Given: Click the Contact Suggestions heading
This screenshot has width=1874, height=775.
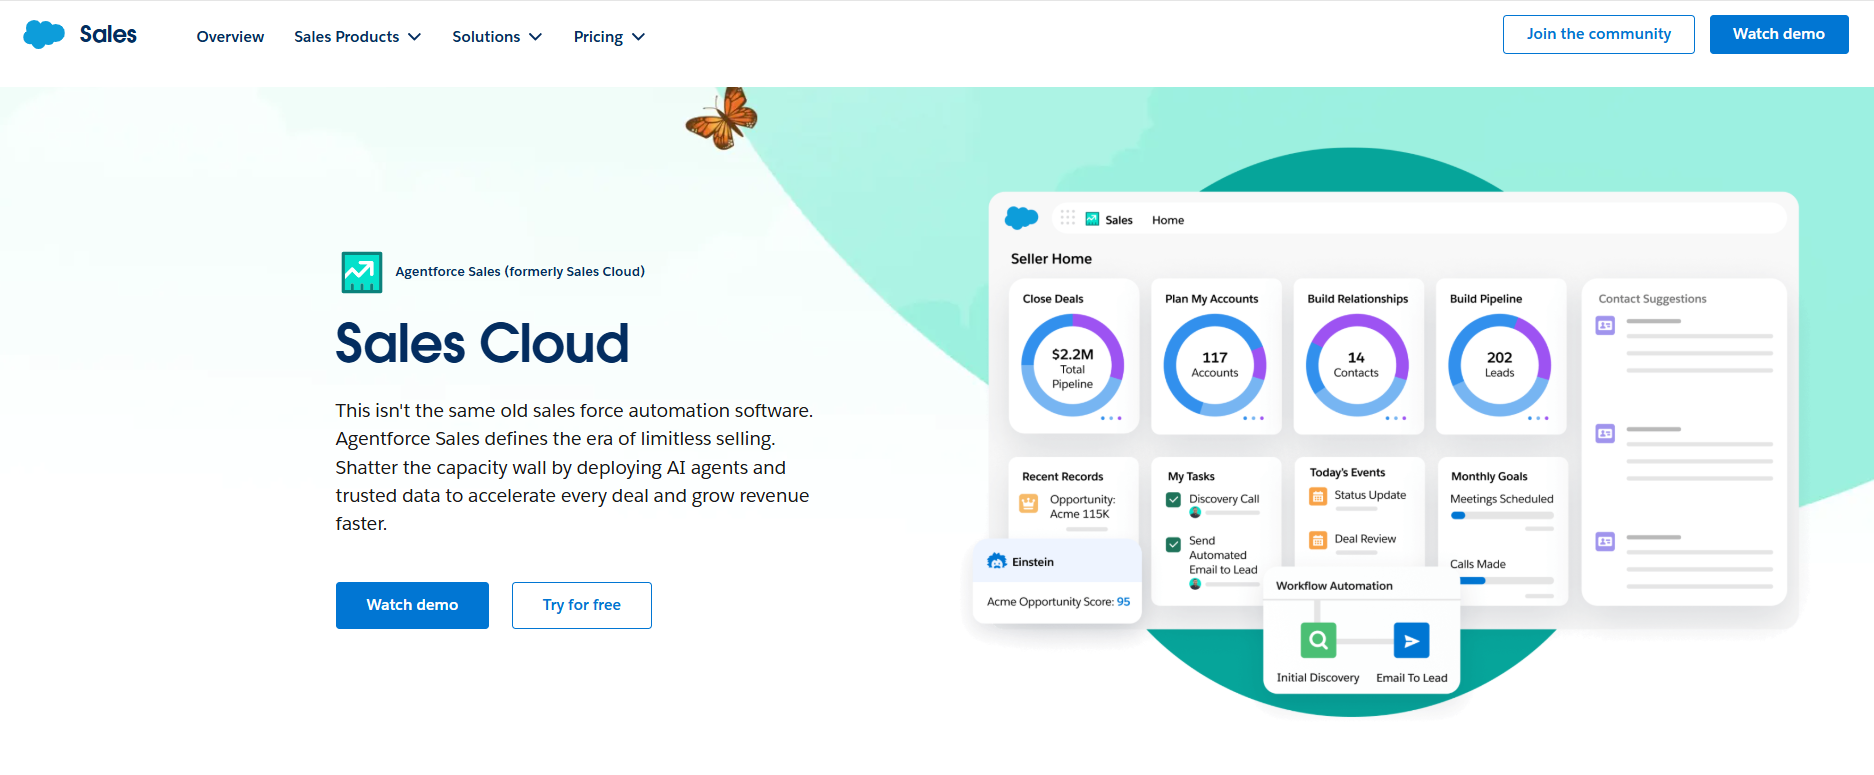Looking at the screenshot, I should (x=1652, y=299).
